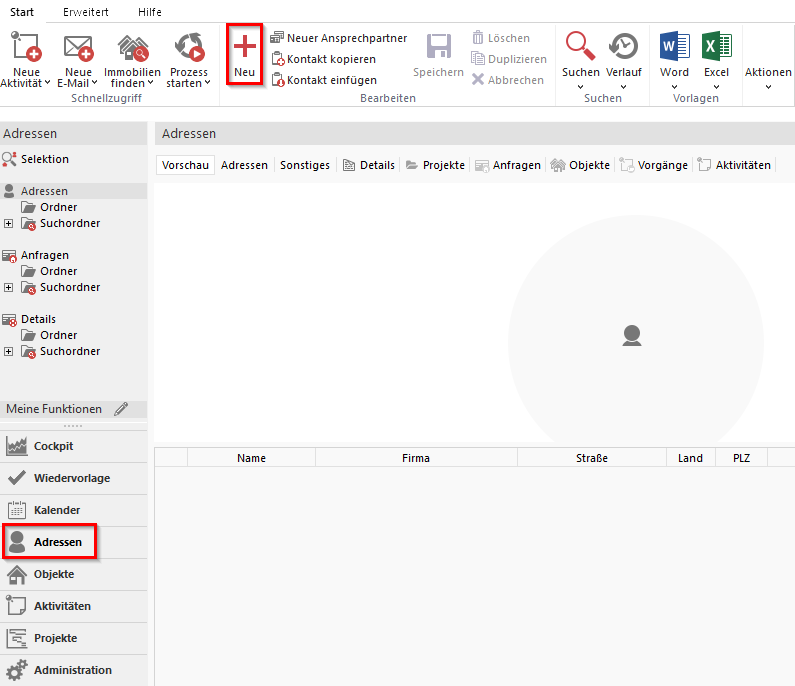Switch to the Erweitert ribbon tab
Viewport: 795px width, 686px height.
[86, 12]
